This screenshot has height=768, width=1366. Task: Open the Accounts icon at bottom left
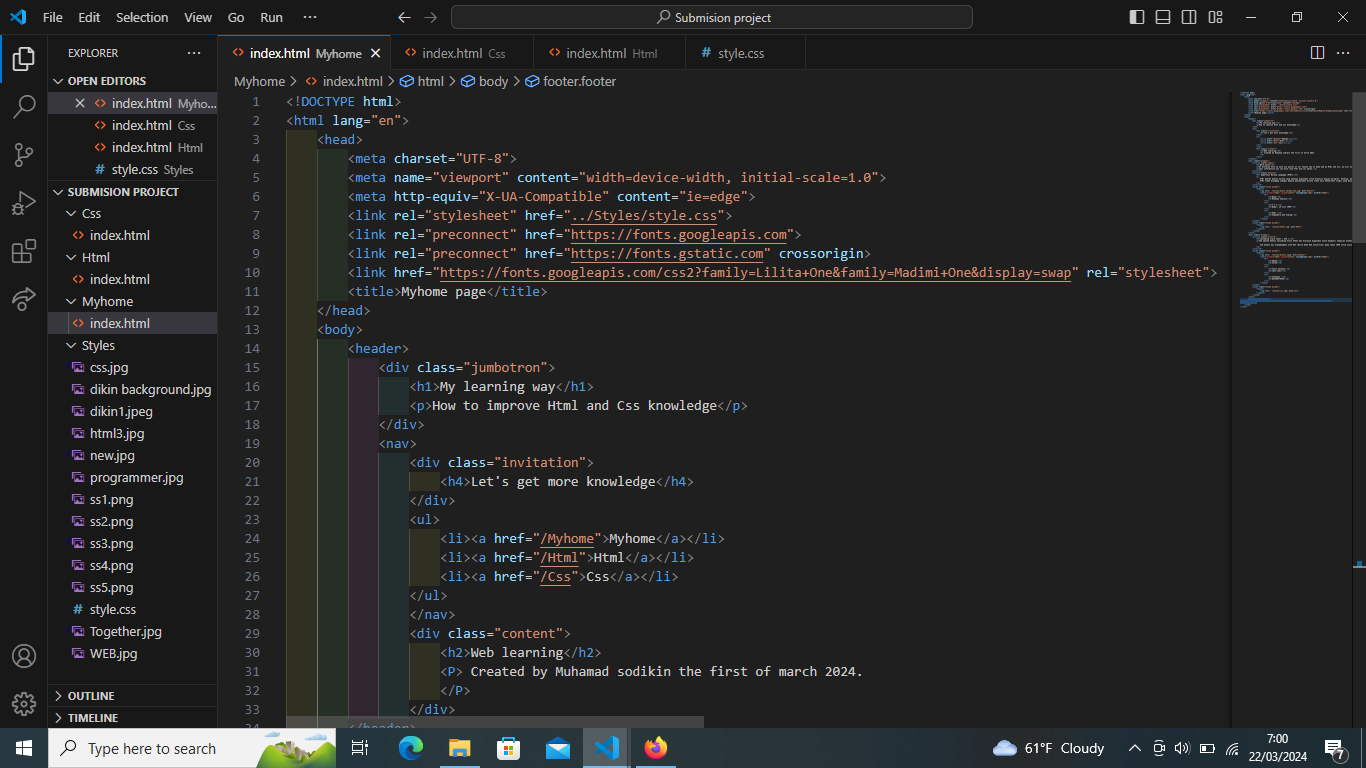click(24, 657)
